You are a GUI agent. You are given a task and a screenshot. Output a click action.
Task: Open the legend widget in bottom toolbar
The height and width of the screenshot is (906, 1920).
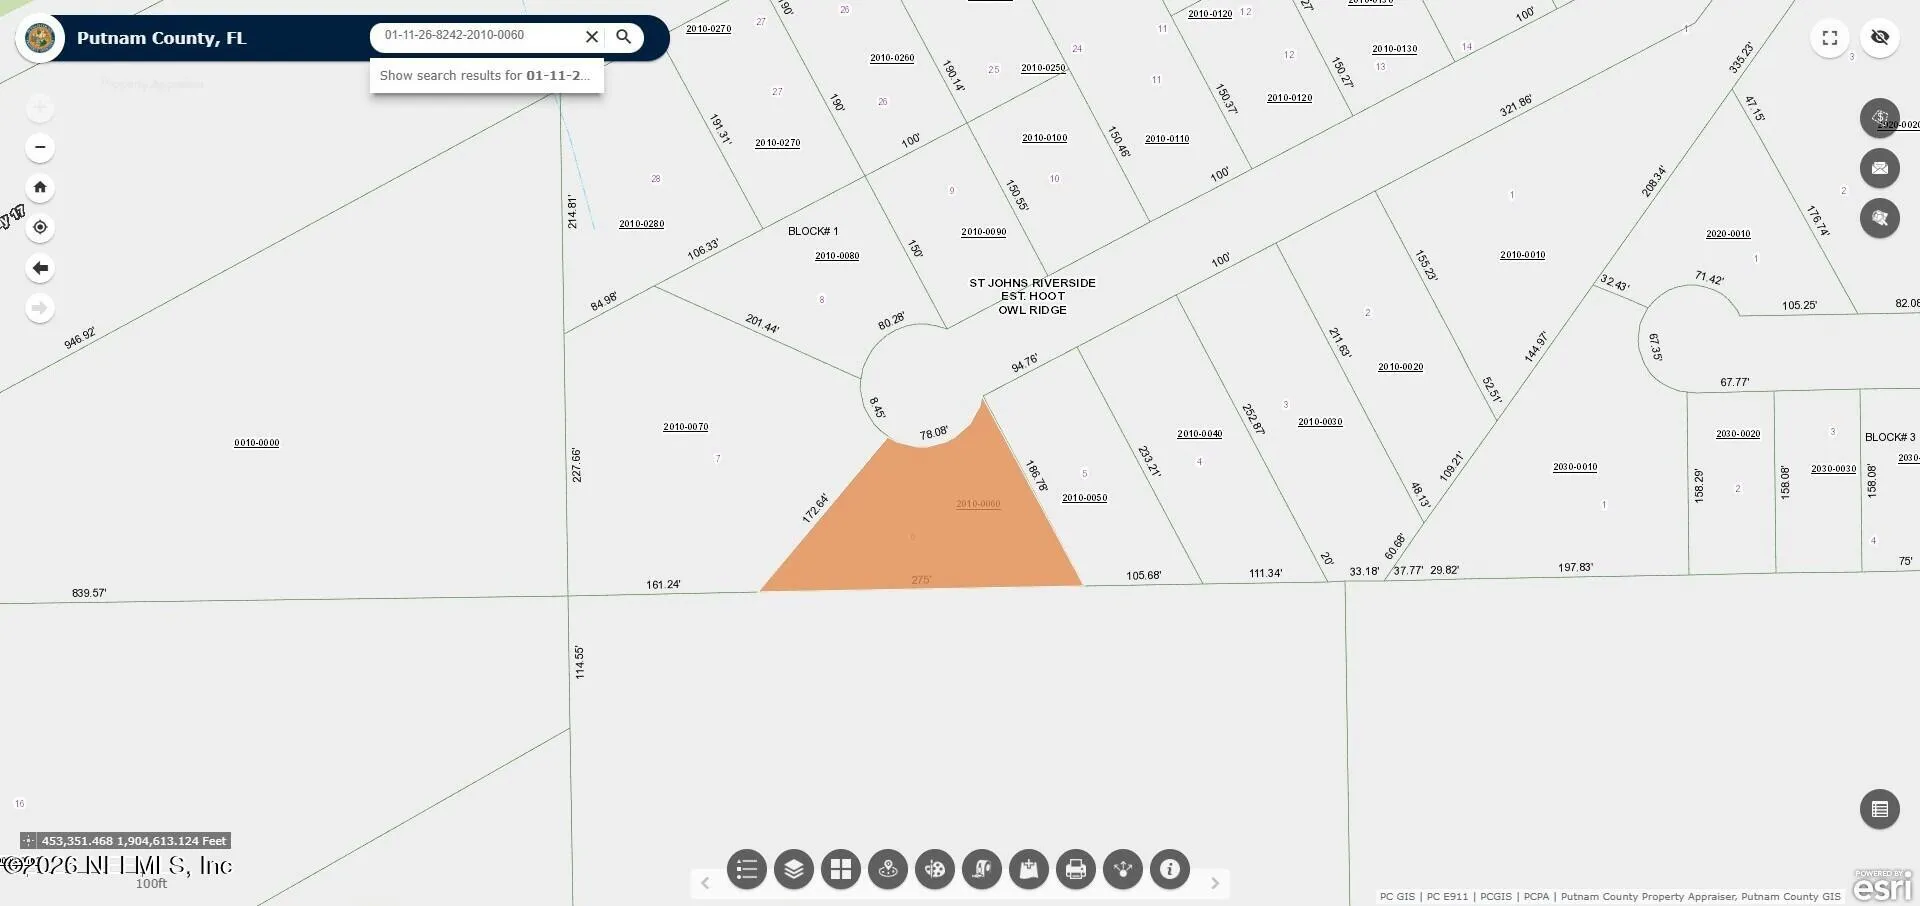(x=747, y=869)
